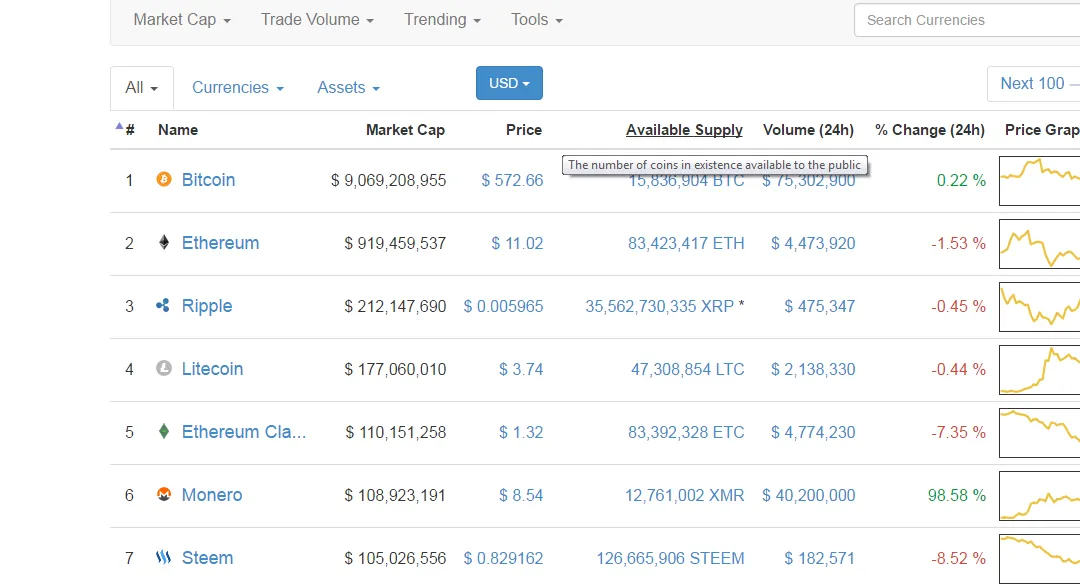This screenshot has height=585, width=1080.
Task: Click the Search Currencies input field
Action: tap(967, 20)
